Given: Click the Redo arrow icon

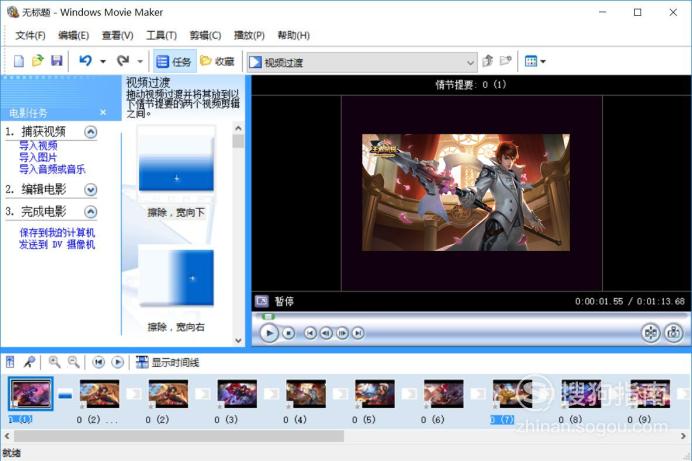Looking at the screenshot, I should click(123, 61).
